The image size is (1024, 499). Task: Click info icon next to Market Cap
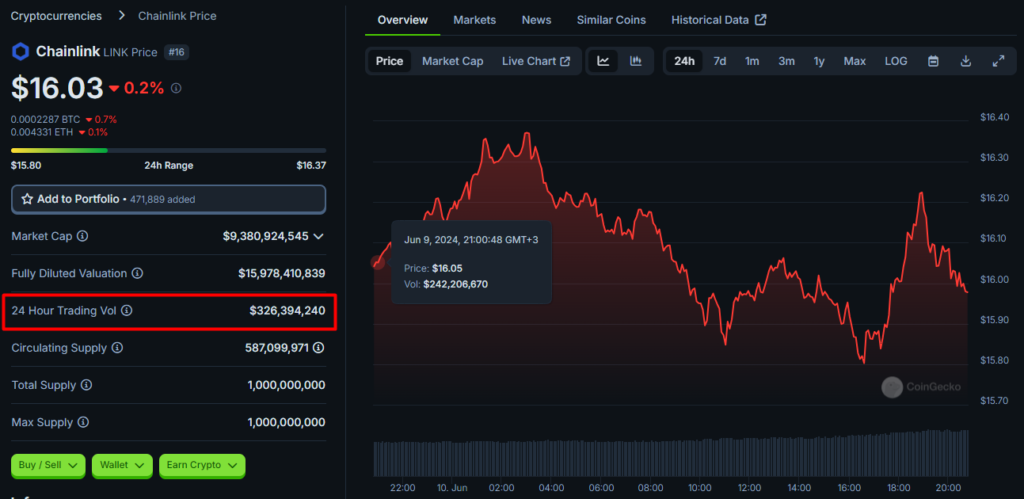(x=82, y=237)
